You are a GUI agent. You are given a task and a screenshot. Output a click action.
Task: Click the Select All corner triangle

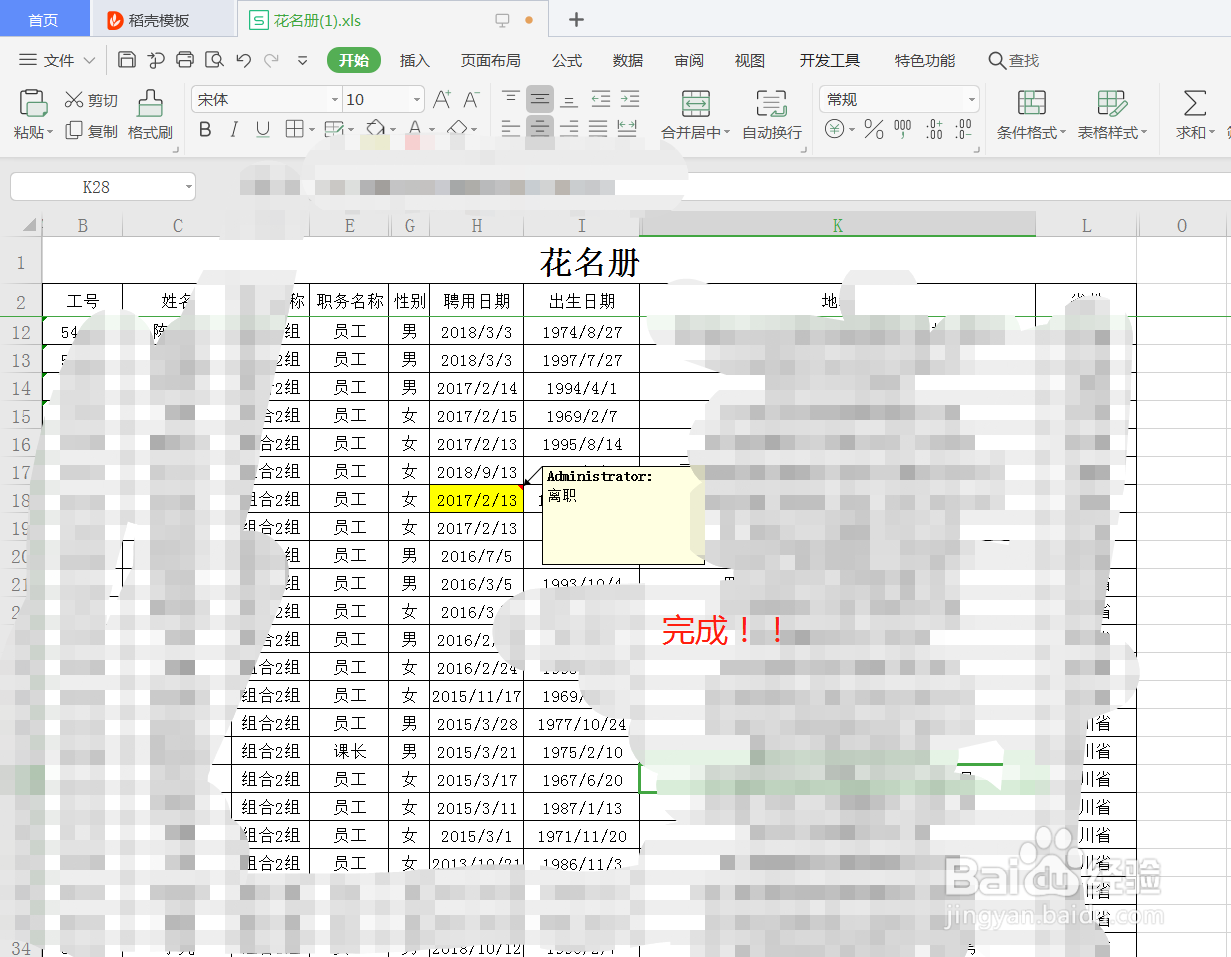[x=29, y=225]
